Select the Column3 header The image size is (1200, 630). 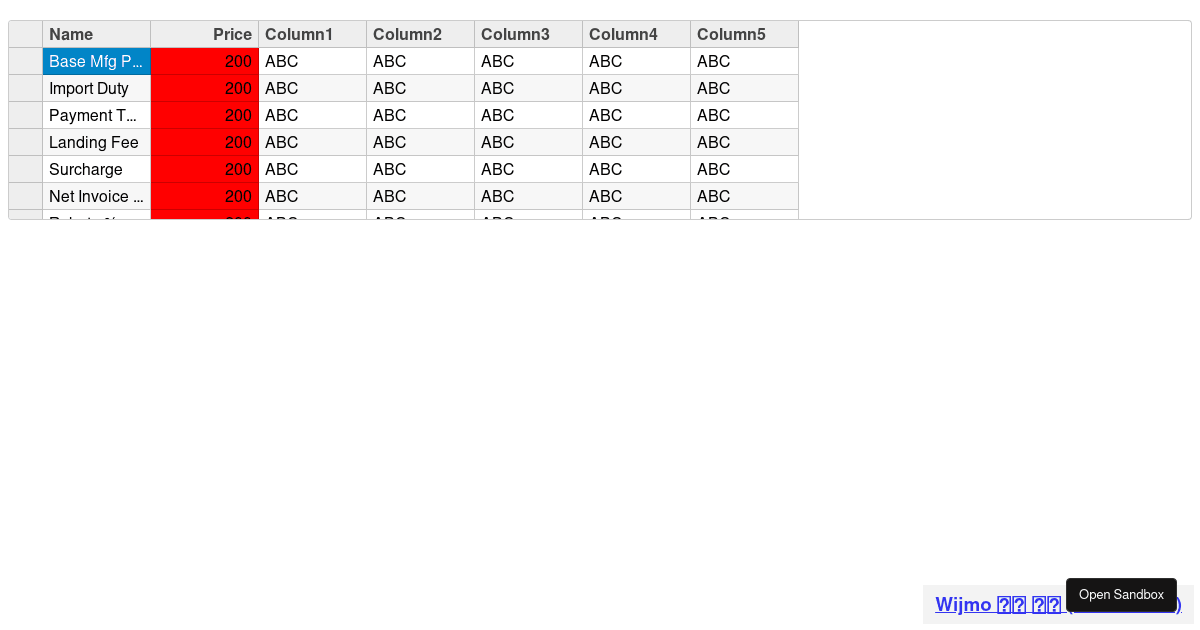[x=528, y=34]
